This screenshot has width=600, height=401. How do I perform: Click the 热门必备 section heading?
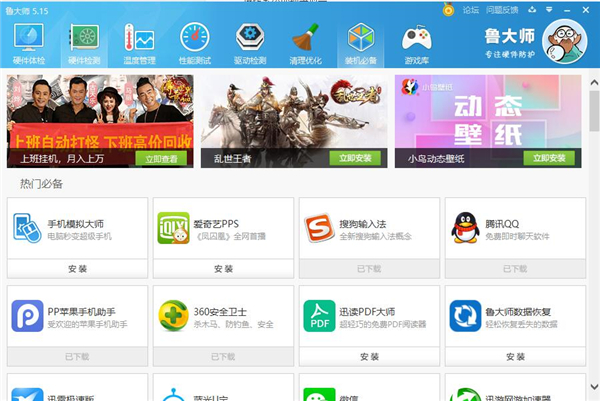(41, 184)
